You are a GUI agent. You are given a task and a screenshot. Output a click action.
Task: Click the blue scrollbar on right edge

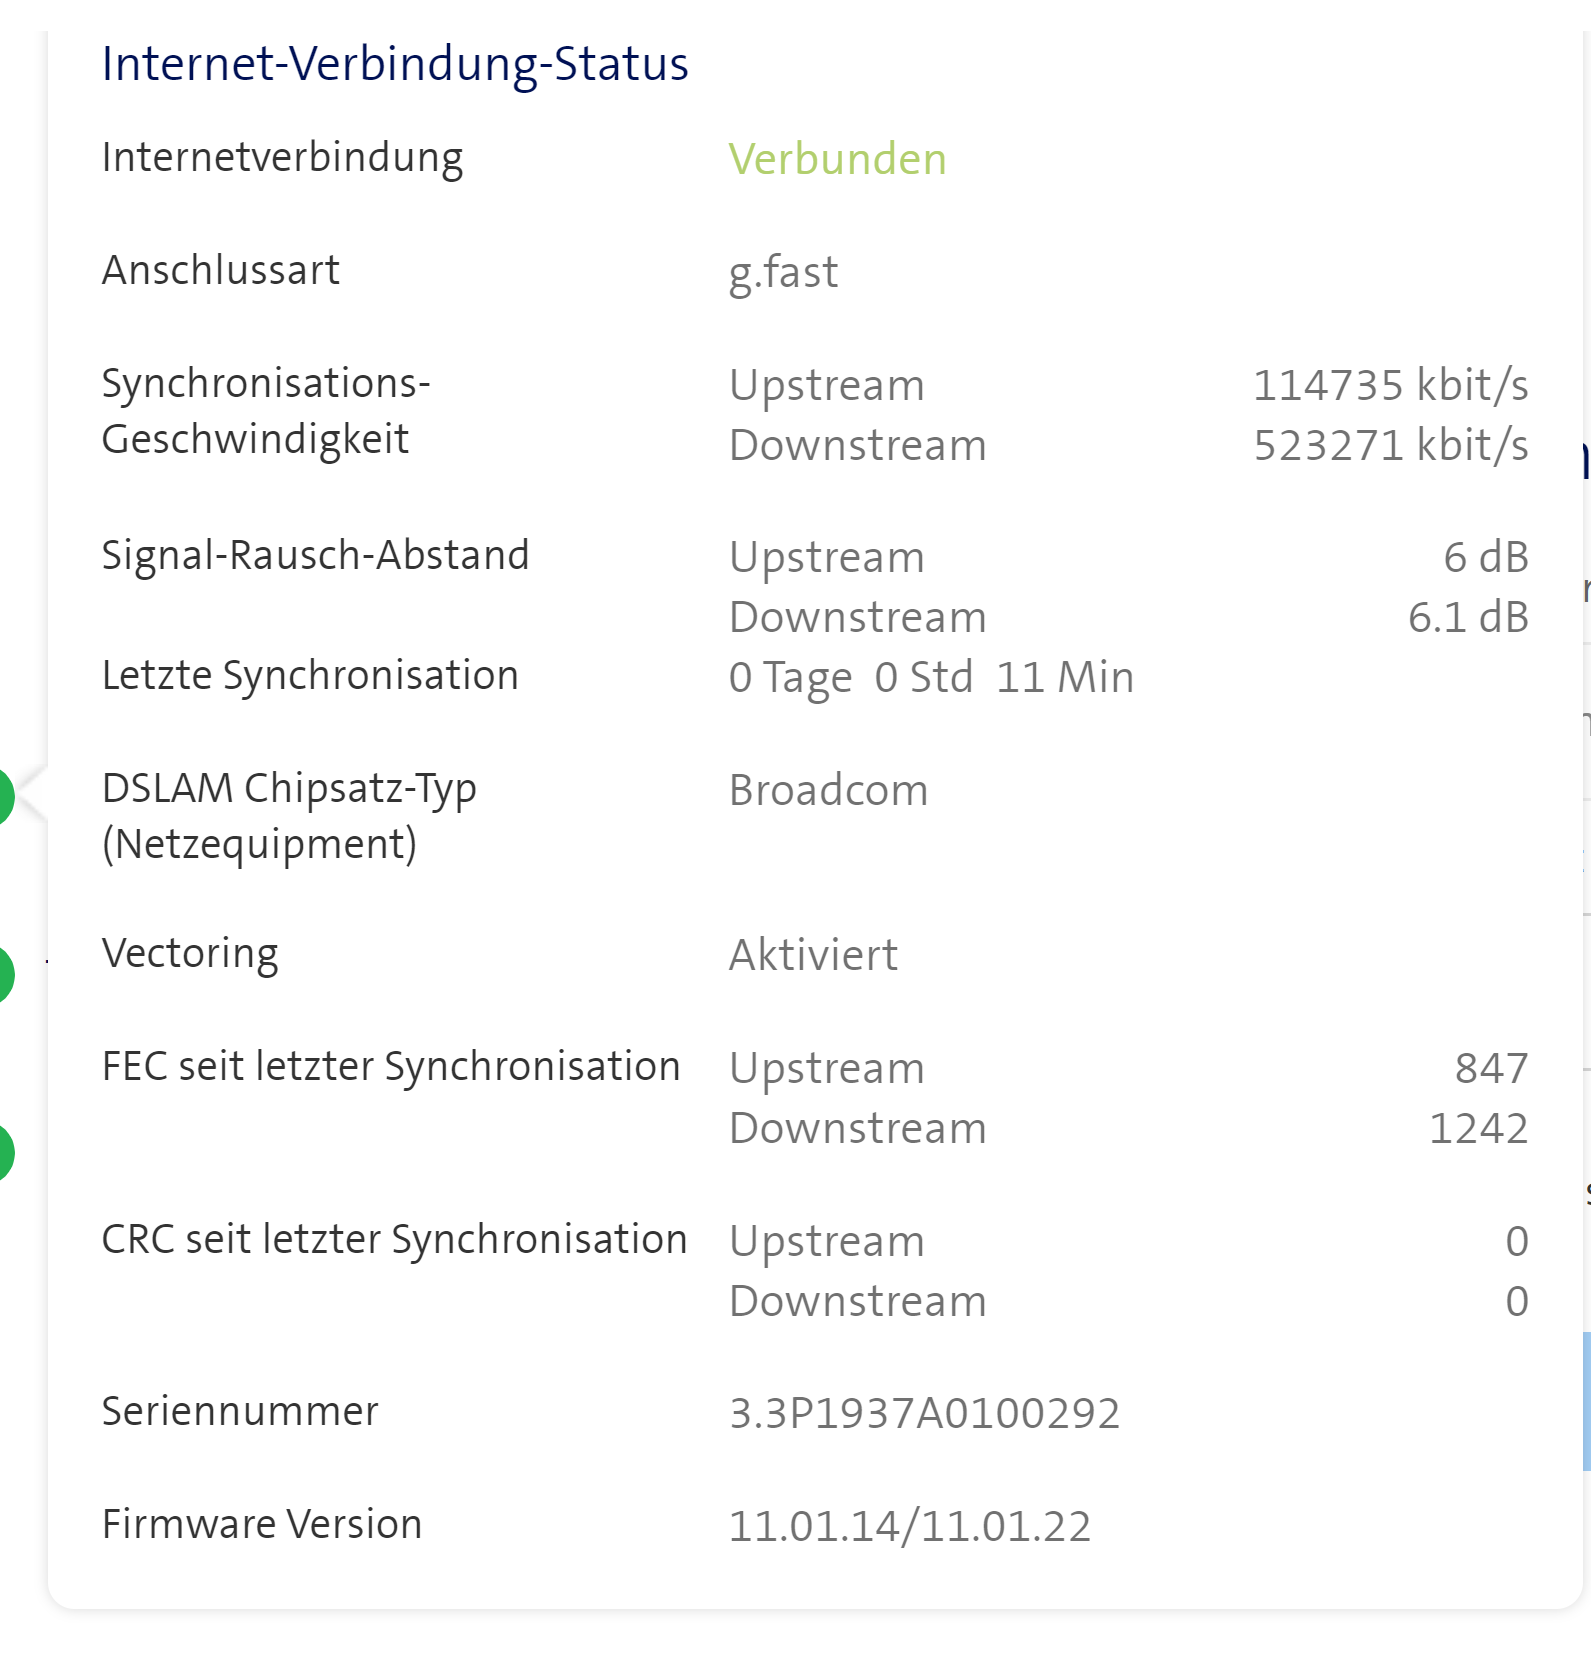pos(1586,1400)
